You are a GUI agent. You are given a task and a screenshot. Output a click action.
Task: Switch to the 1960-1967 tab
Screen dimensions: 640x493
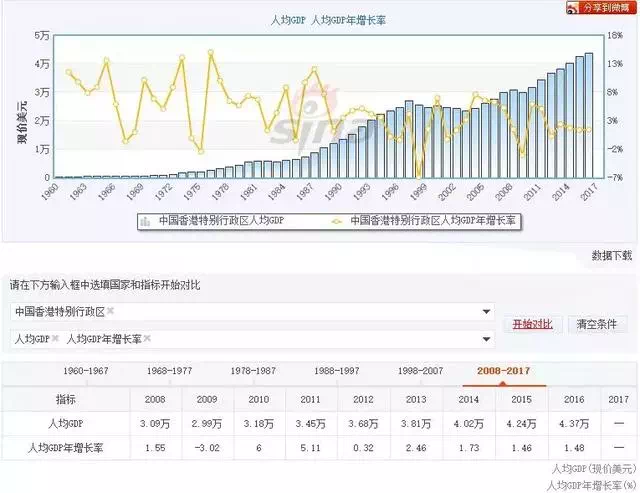[x=86, y=371]
